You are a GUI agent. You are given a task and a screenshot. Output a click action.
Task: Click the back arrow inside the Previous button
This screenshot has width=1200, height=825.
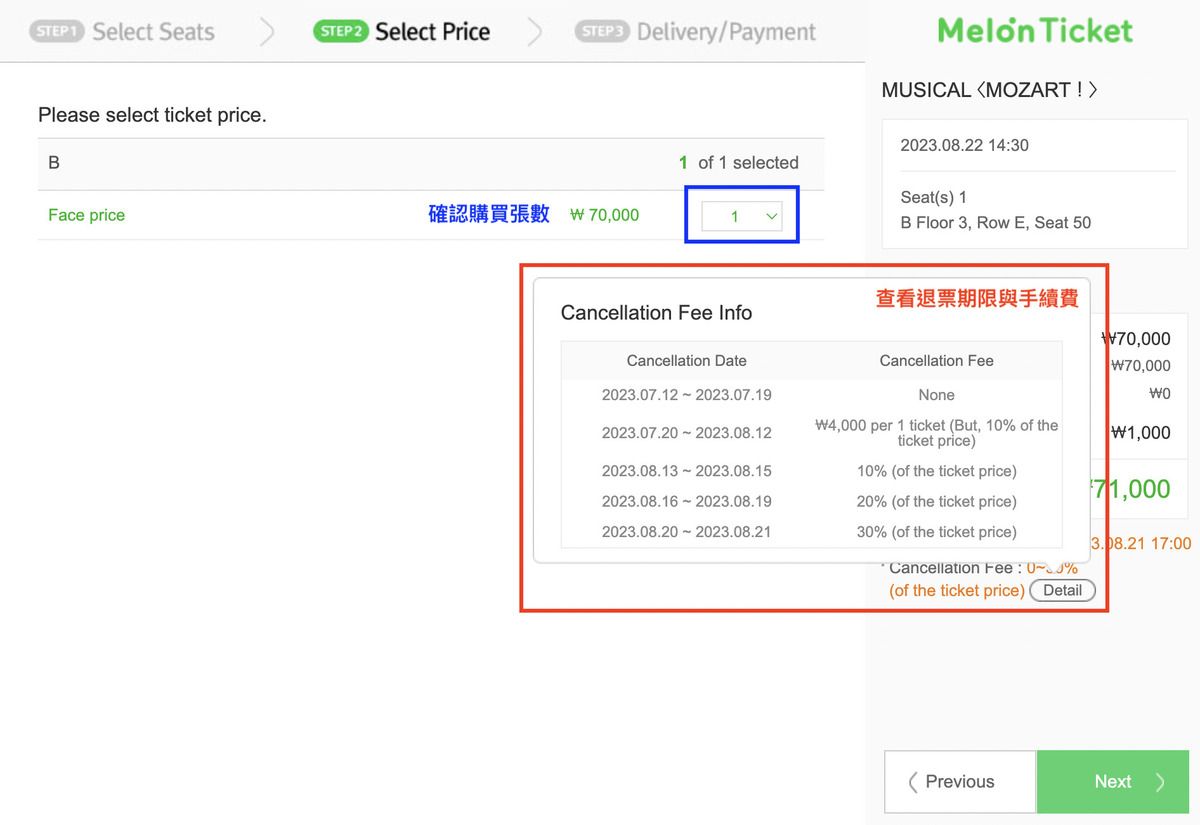click(915, 781)
